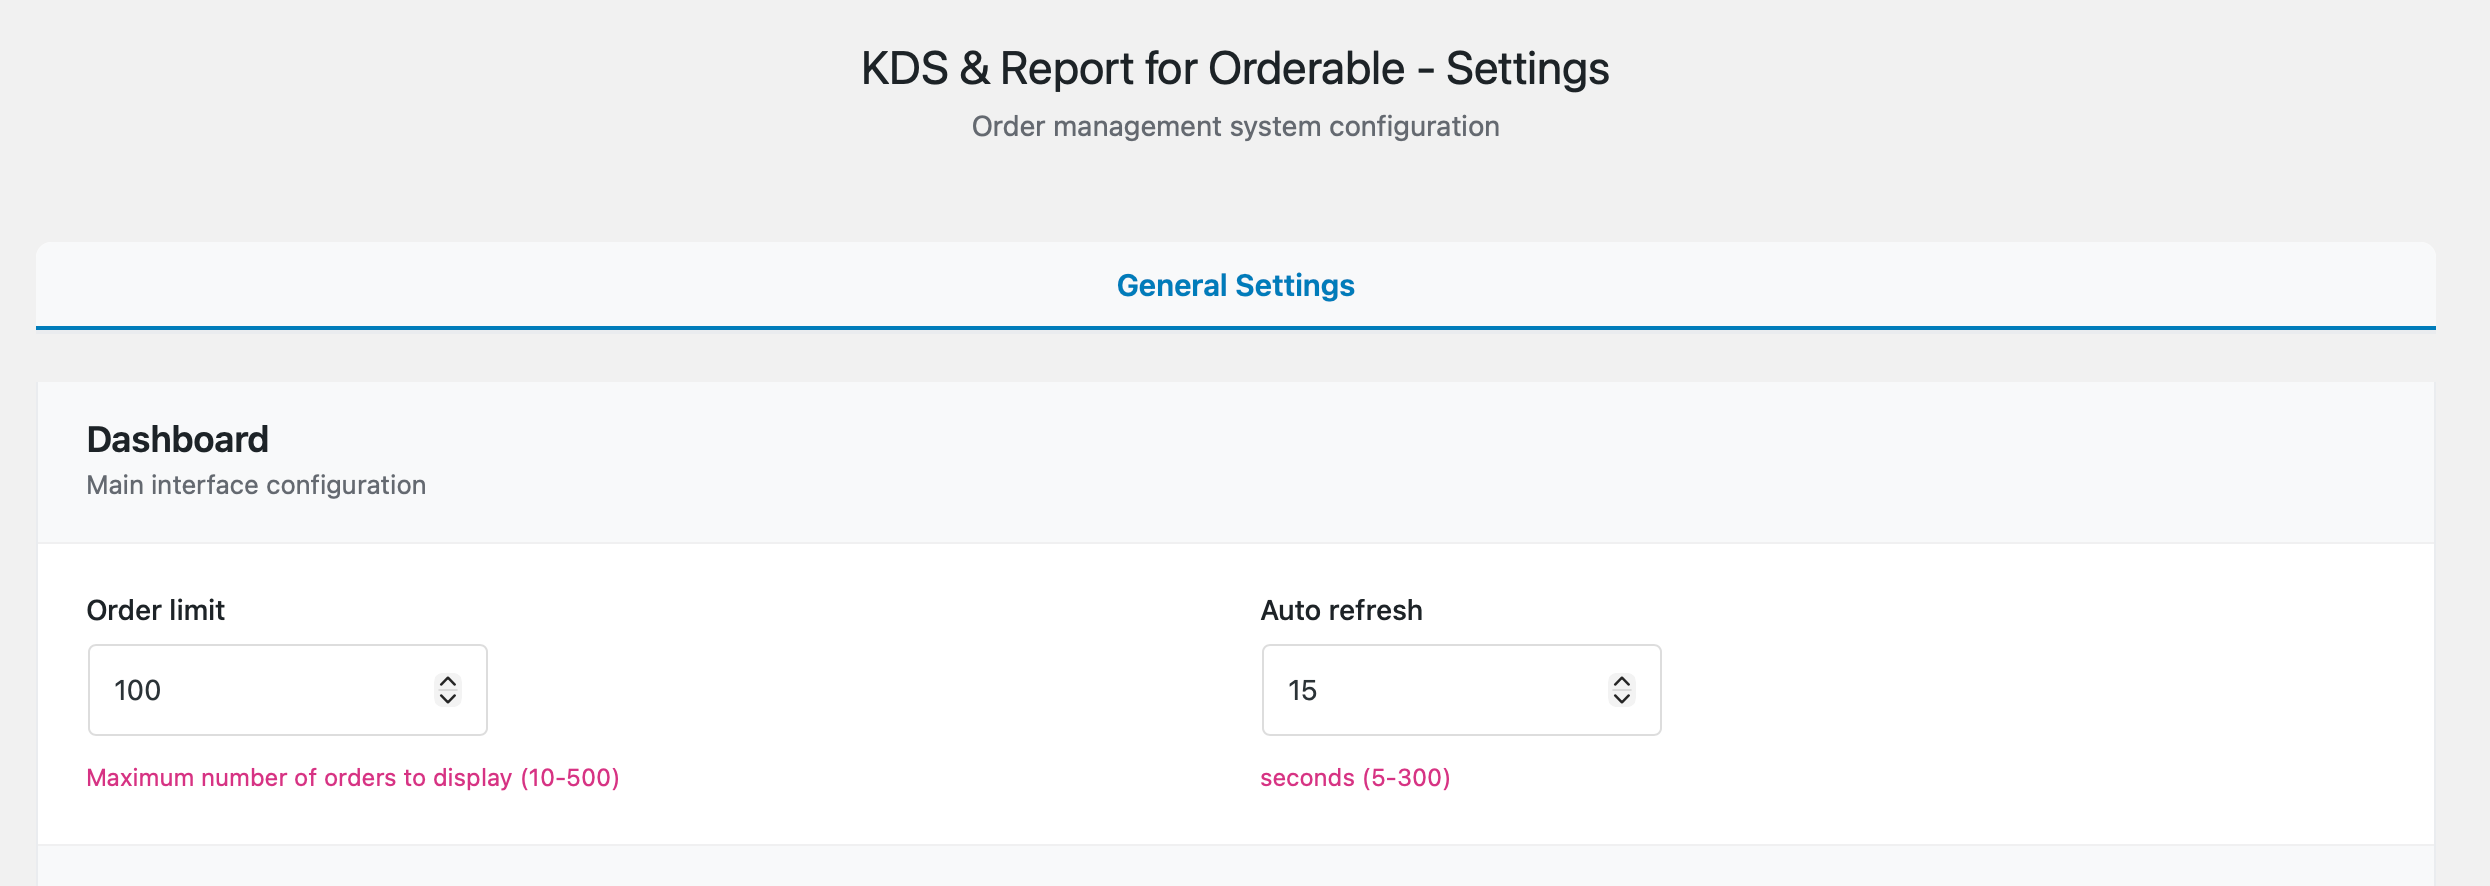Increase the order limit using its spinner

click(x=448, y=682)
